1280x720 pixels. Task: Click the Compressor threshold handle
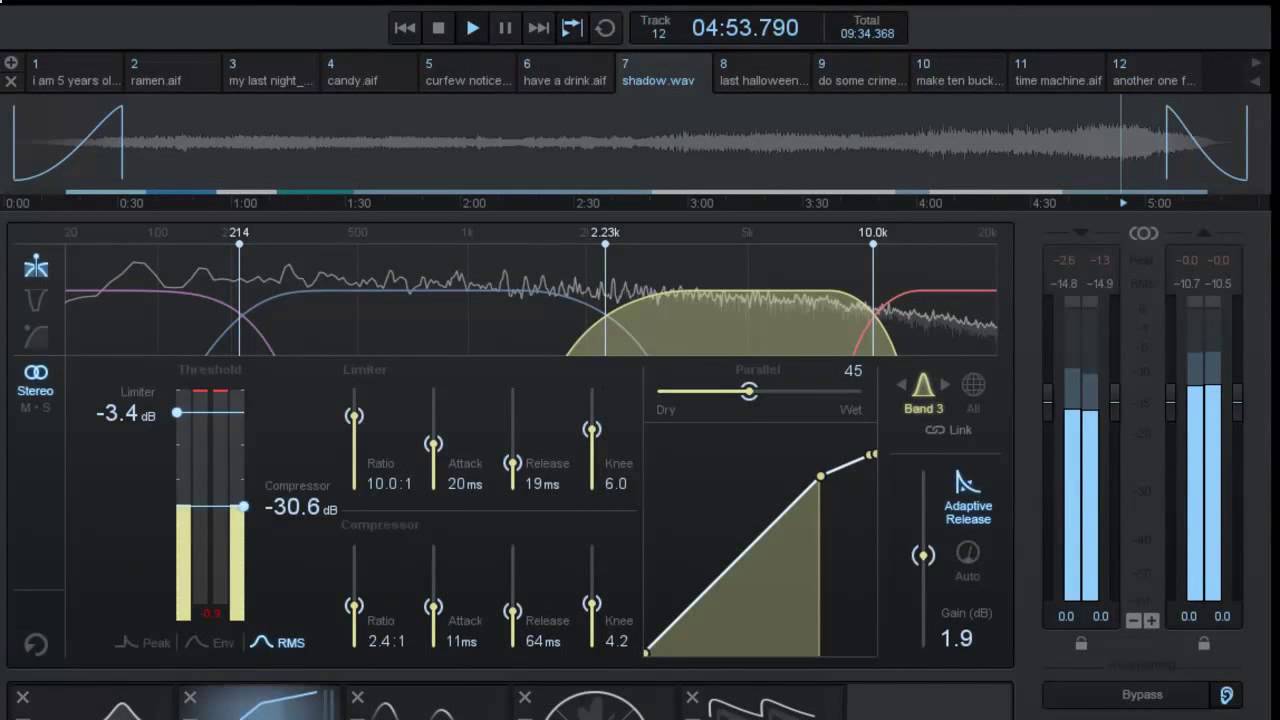point(243,507)
